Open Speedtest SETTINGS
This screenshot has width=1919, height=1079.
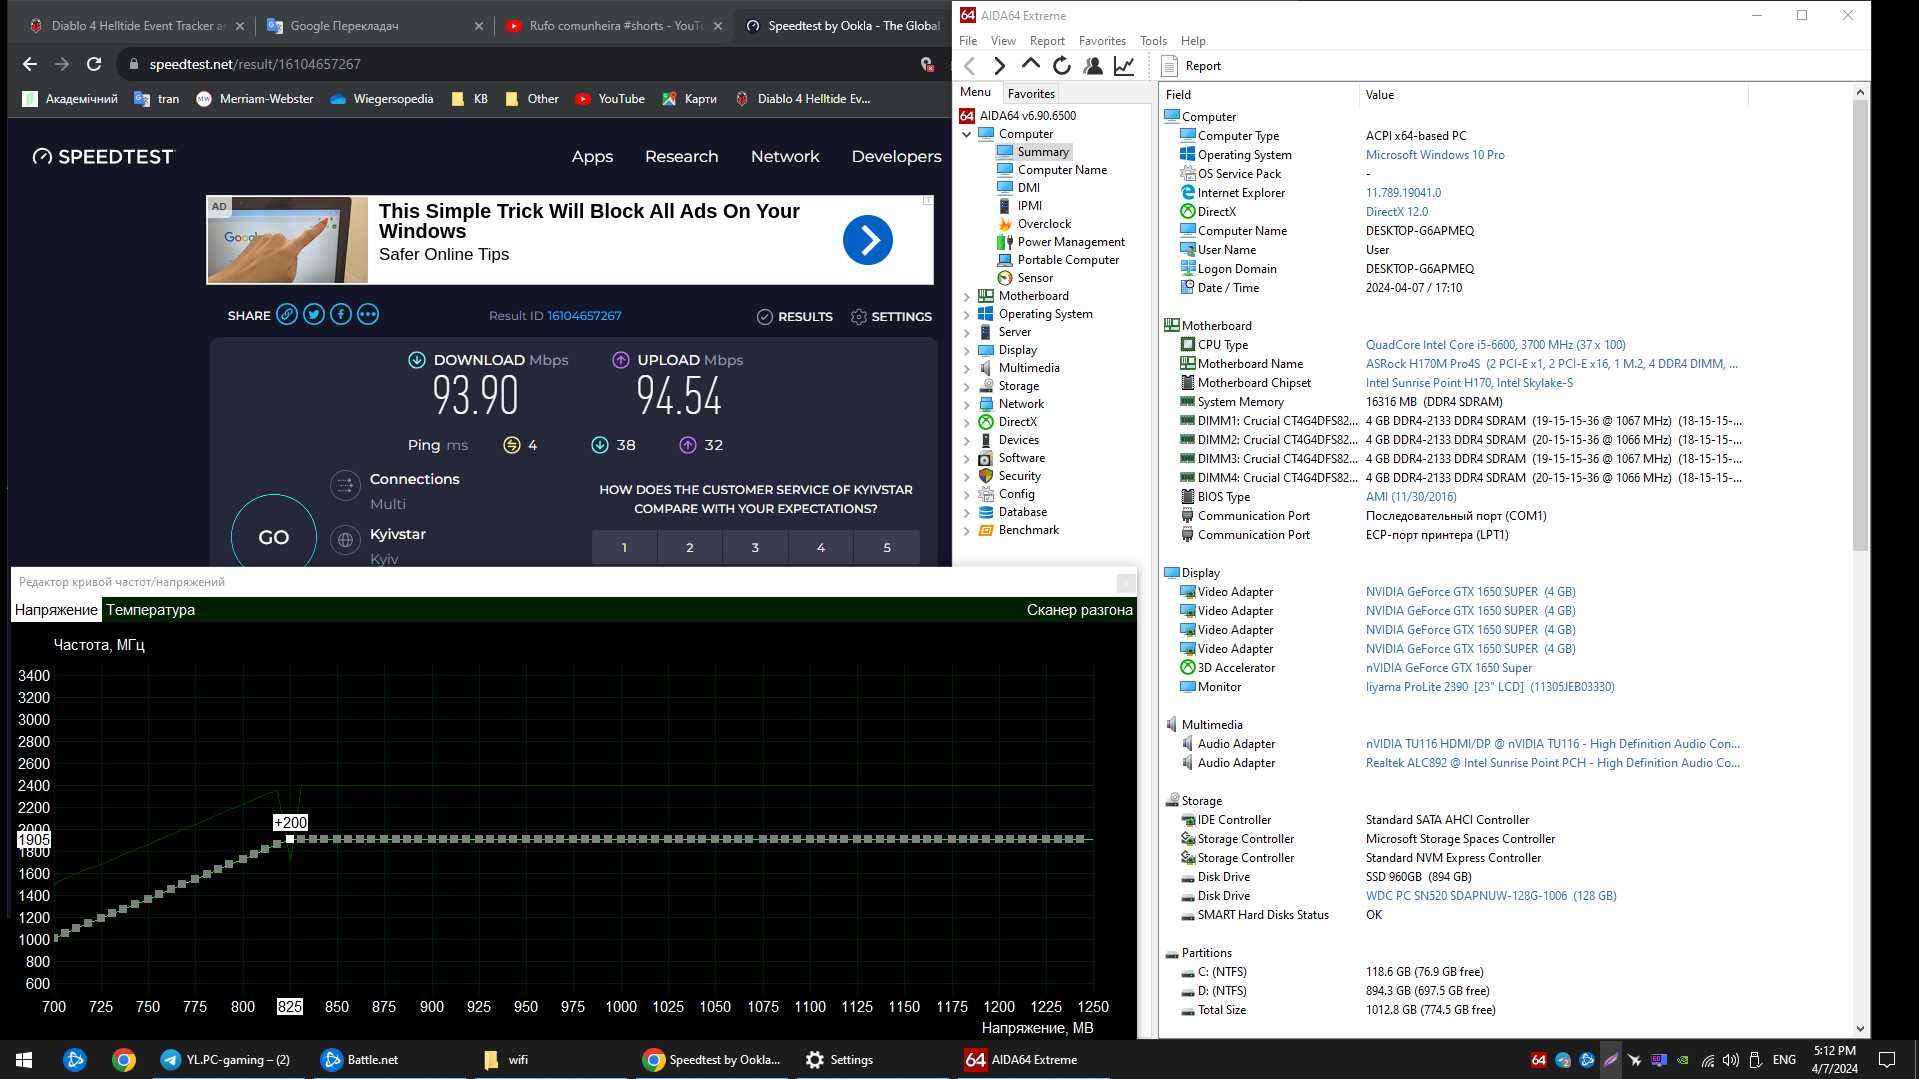tap(891, 316)
